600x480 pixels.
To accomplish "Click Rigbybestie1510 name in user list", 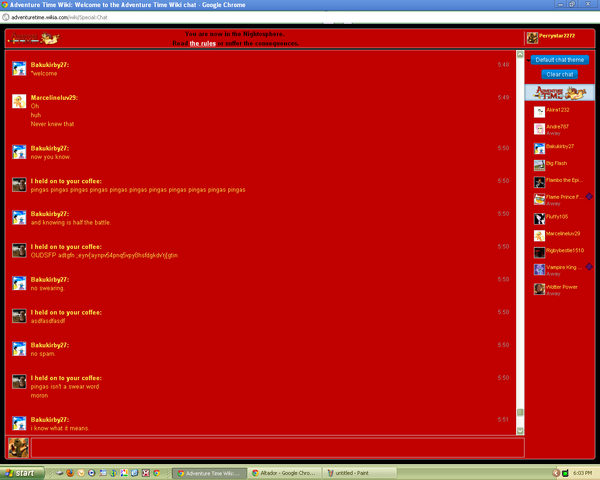I will (x=565, y=250).
